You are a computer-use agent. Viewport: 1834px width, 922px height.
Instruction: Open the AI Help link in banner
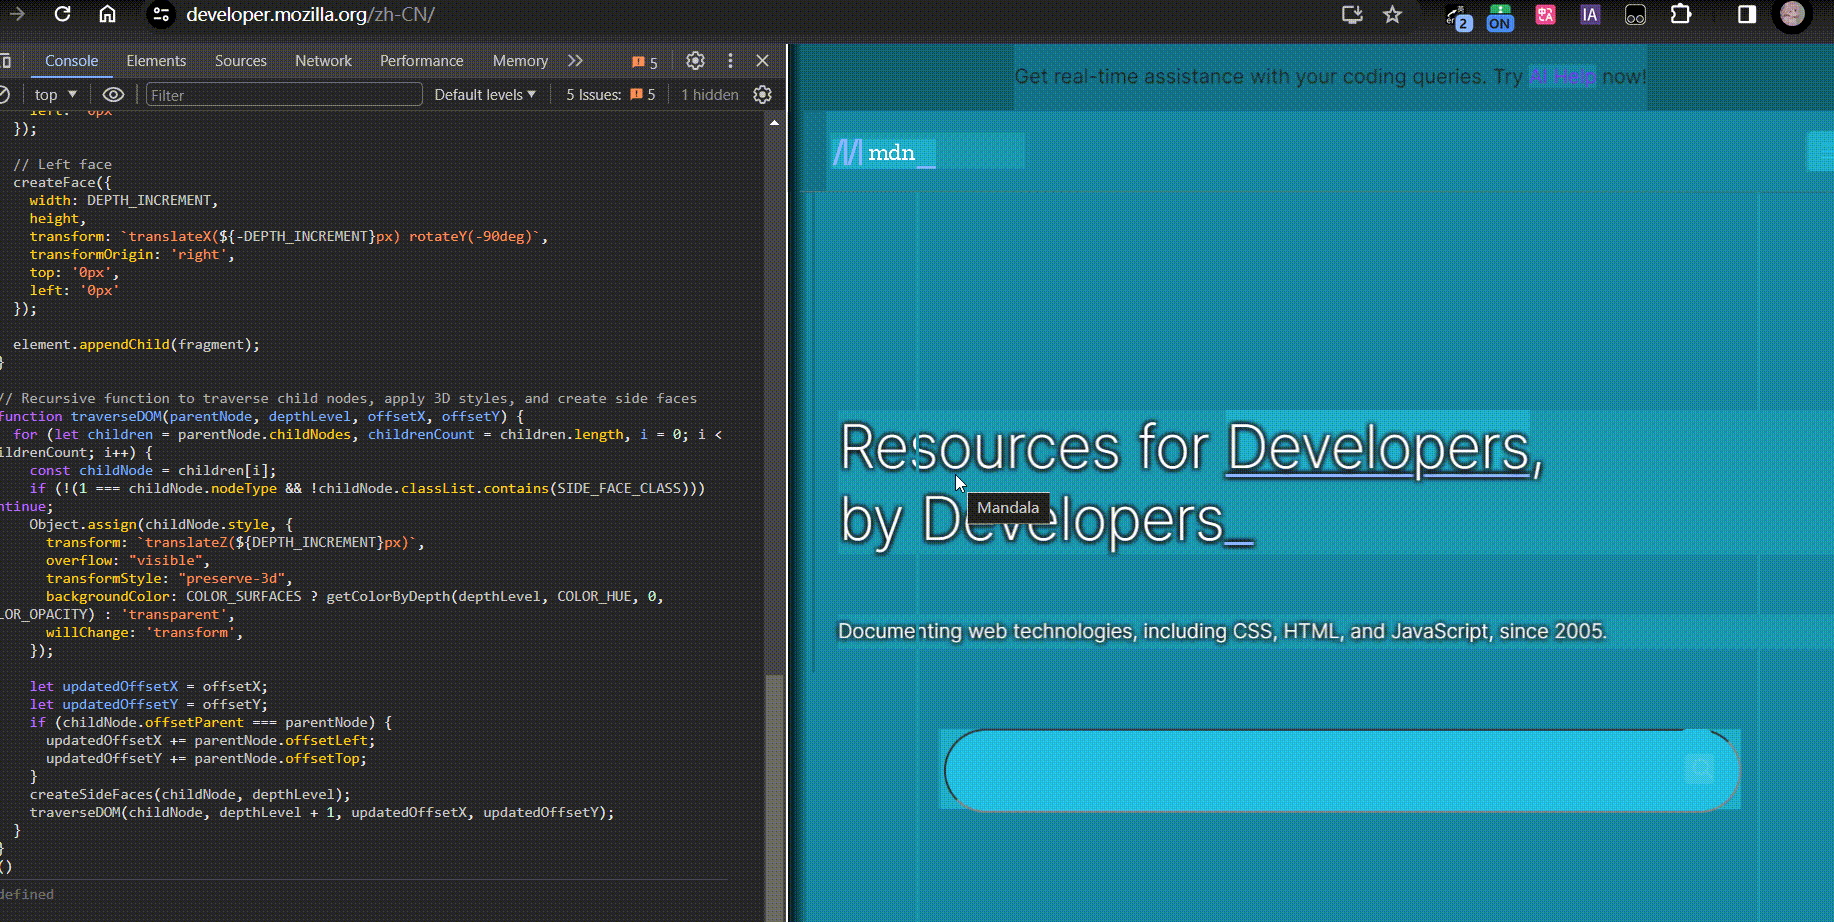pyautogui.click(x=1562, y=77)
